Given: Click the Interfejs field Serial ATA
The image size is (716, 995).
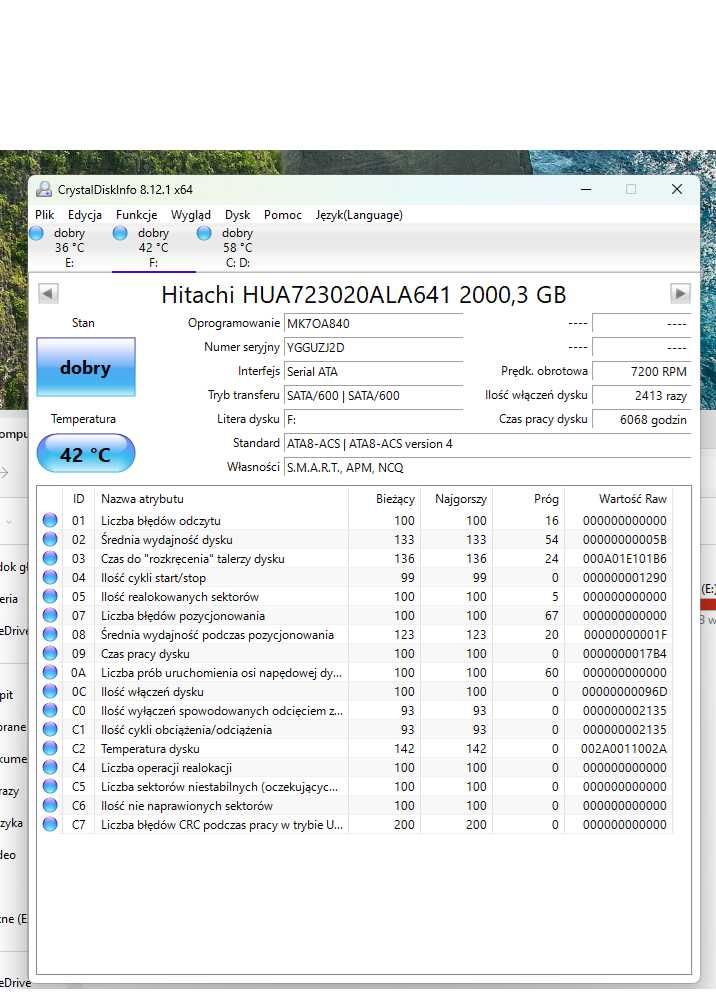Looking at the screenshot, I should coord(373,371).
